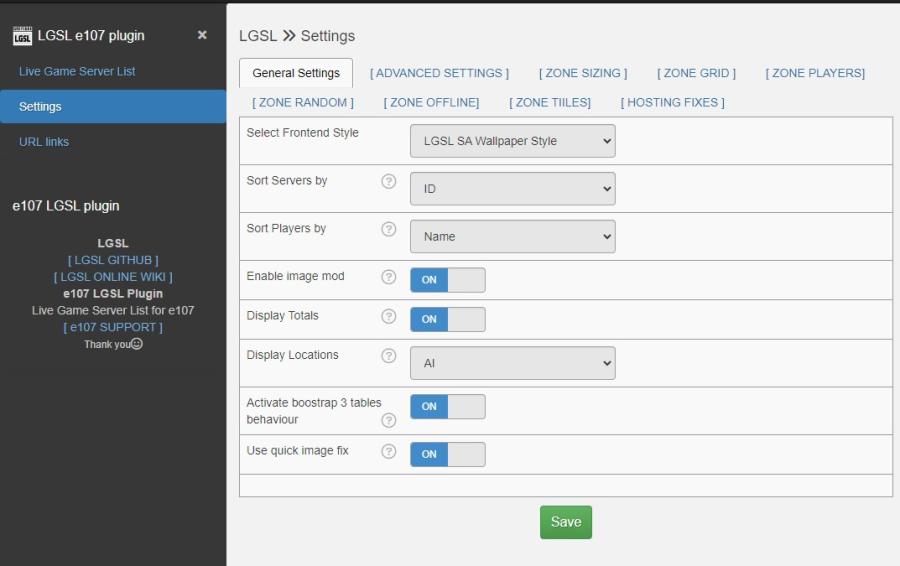The width and height of the screenshot is (900, 566).
Task: Open the e107 SUPPORT link
Action: tap(113, 327)
